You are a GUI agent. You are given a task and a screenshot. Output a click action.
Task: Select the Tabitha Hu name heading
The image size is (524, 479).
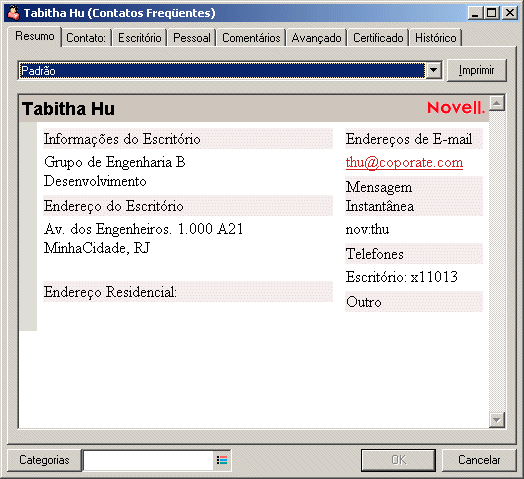click(69, 109)
